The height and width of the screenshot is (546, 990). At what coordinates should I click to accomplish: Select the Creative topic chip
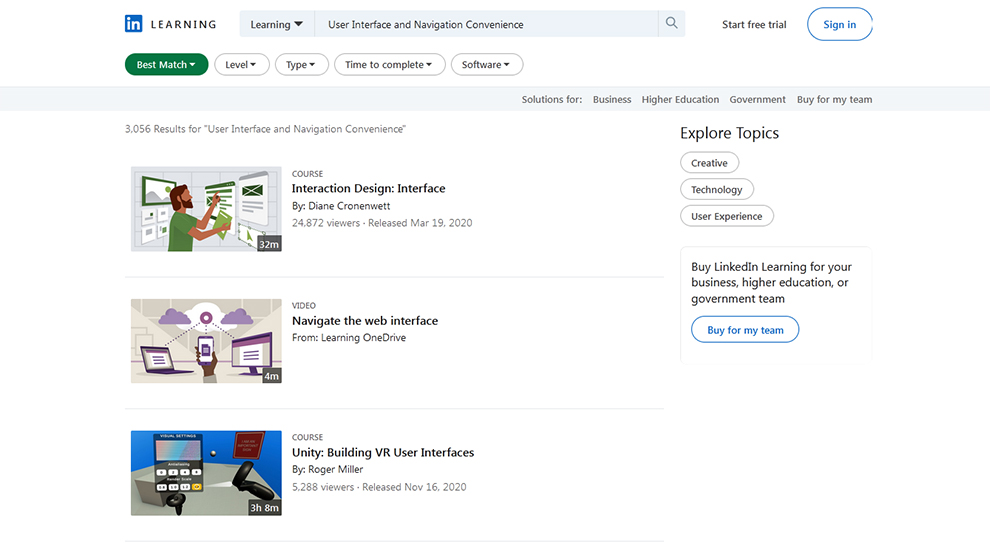click(709, 163)
